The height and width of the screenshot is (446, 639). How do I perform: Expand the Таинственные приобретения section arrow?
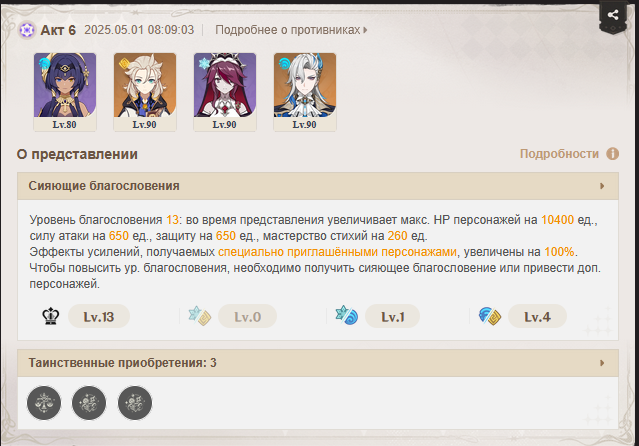pos(602,363)
